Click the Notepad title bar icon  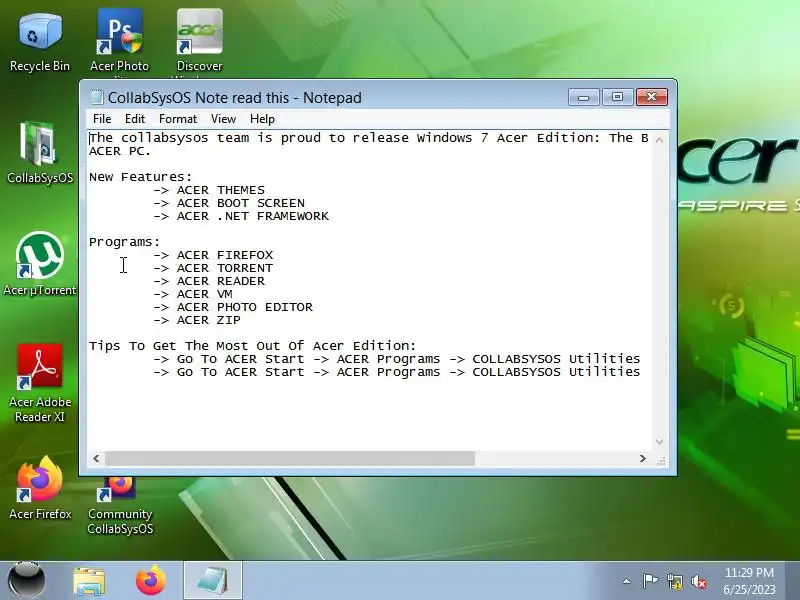click(95, 97)
